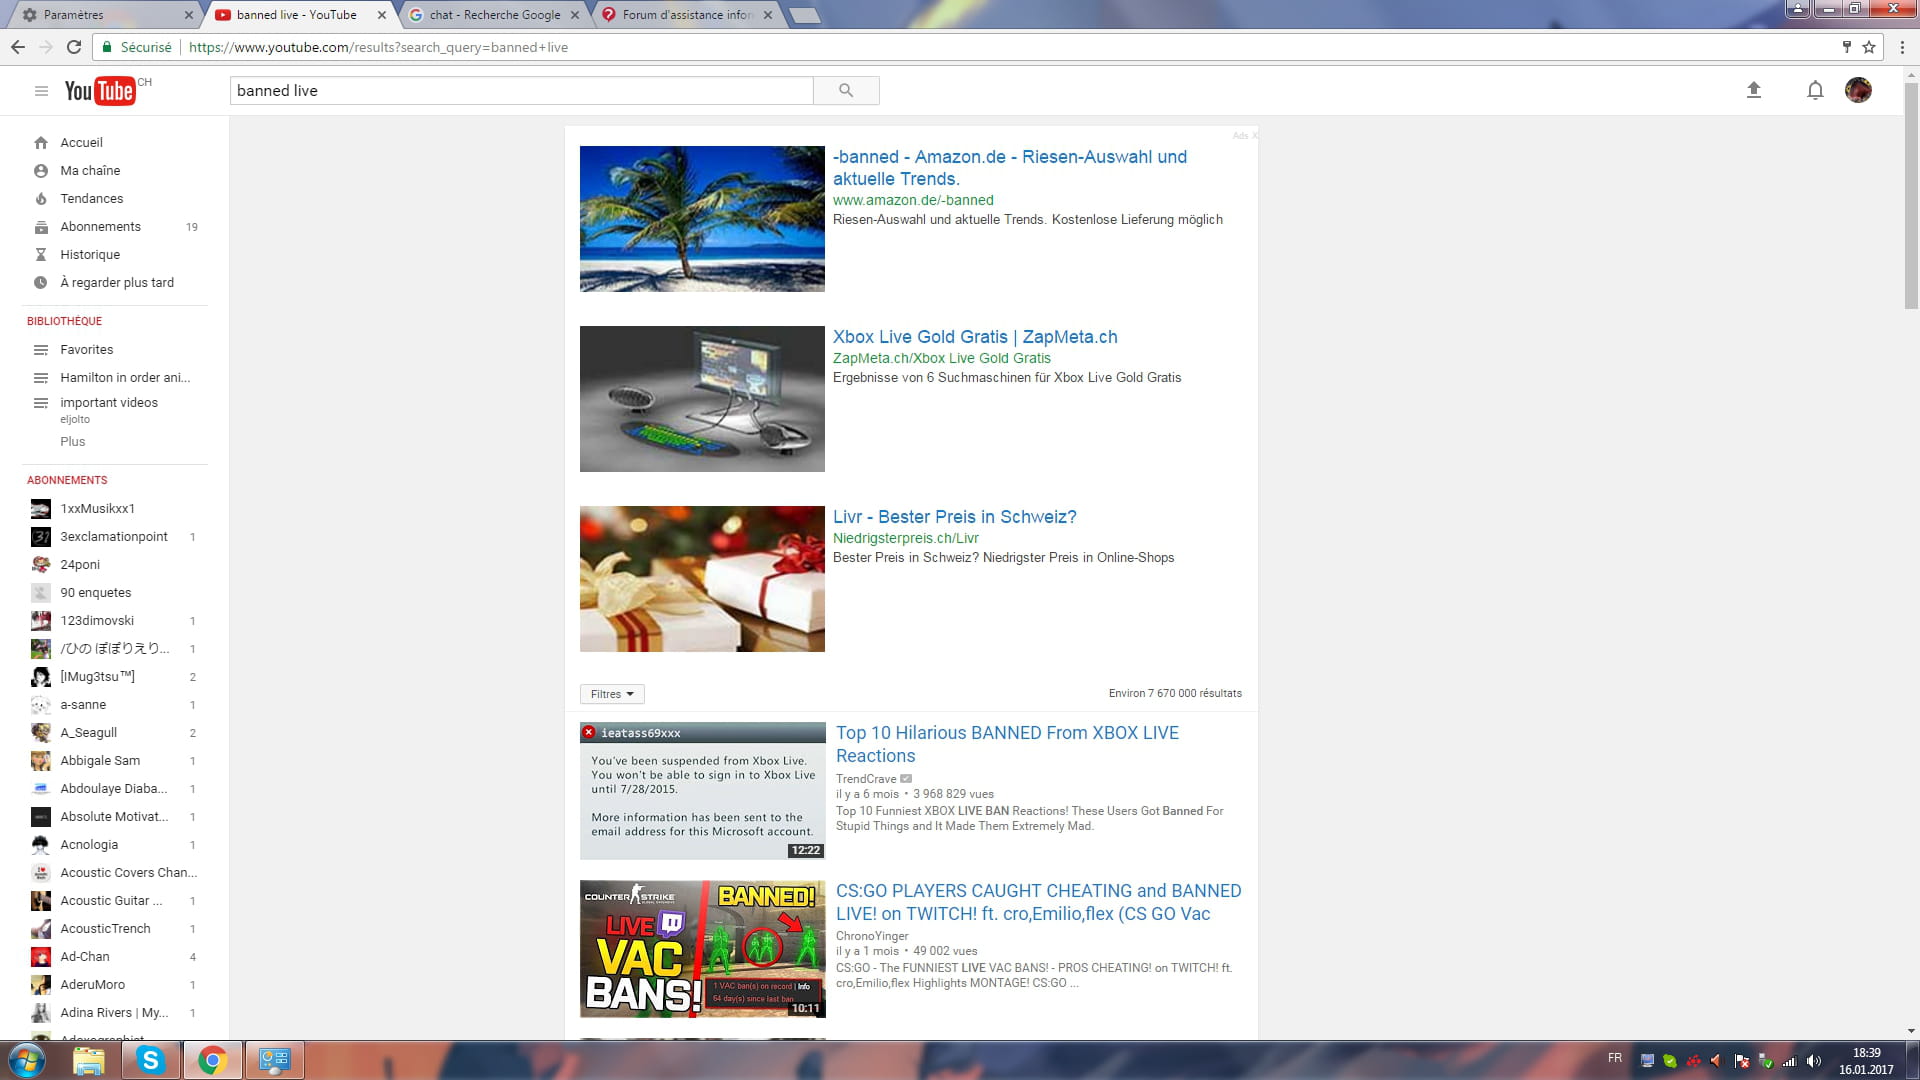Click the À regarder plus tard clock icon
This screenshot has height=1080, width=1920.
[41, 283]
